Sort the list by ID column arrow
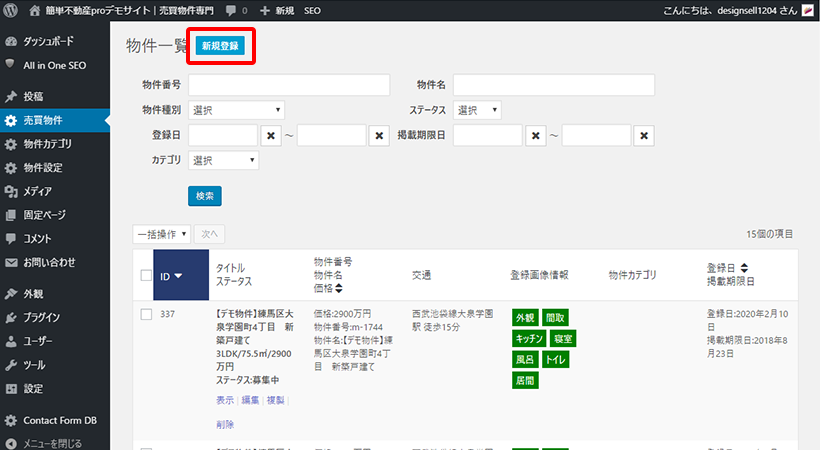 click(177, 276)
